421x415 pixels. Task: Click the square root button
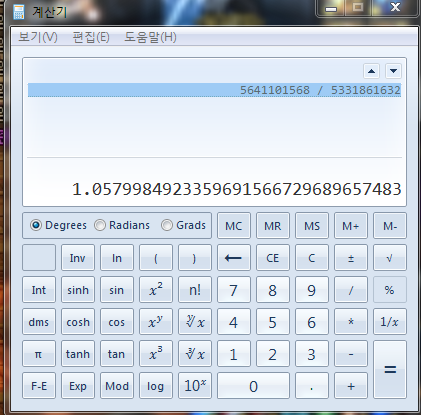pyautogui.click(x=390, y=258)
